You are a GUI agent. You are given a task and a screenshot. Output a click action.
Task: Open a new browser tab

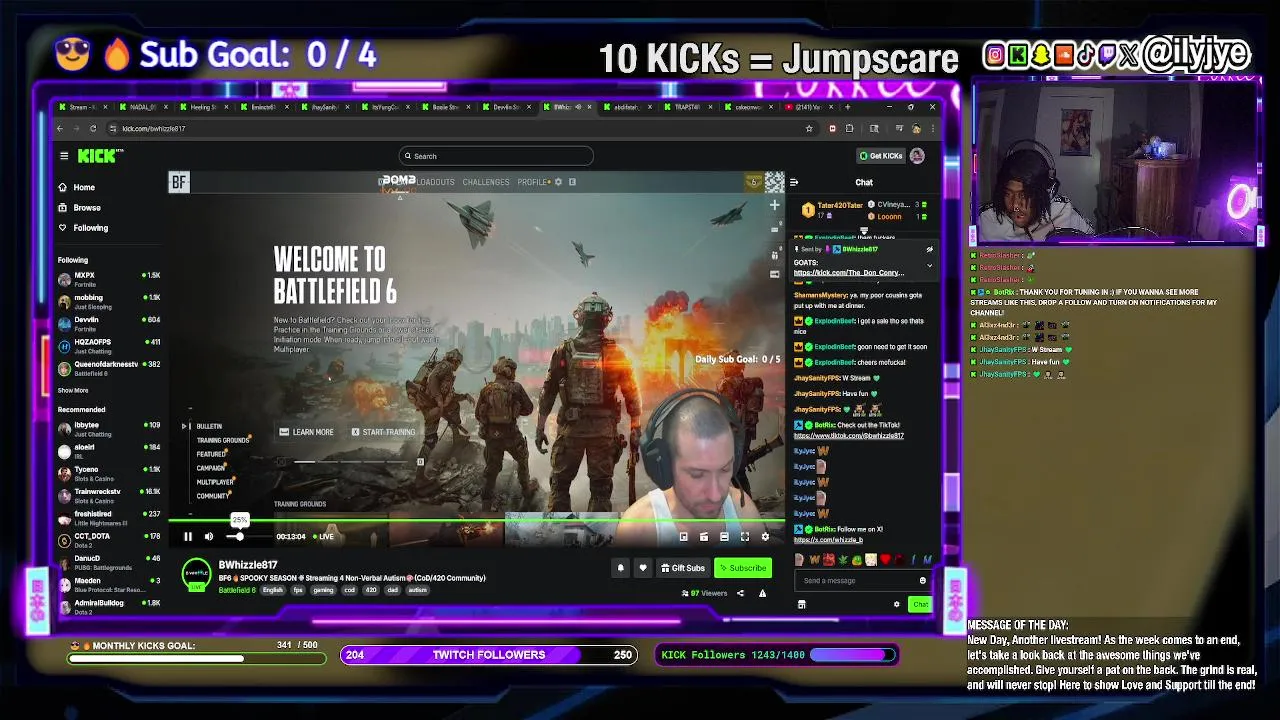(x=848, y=107)
